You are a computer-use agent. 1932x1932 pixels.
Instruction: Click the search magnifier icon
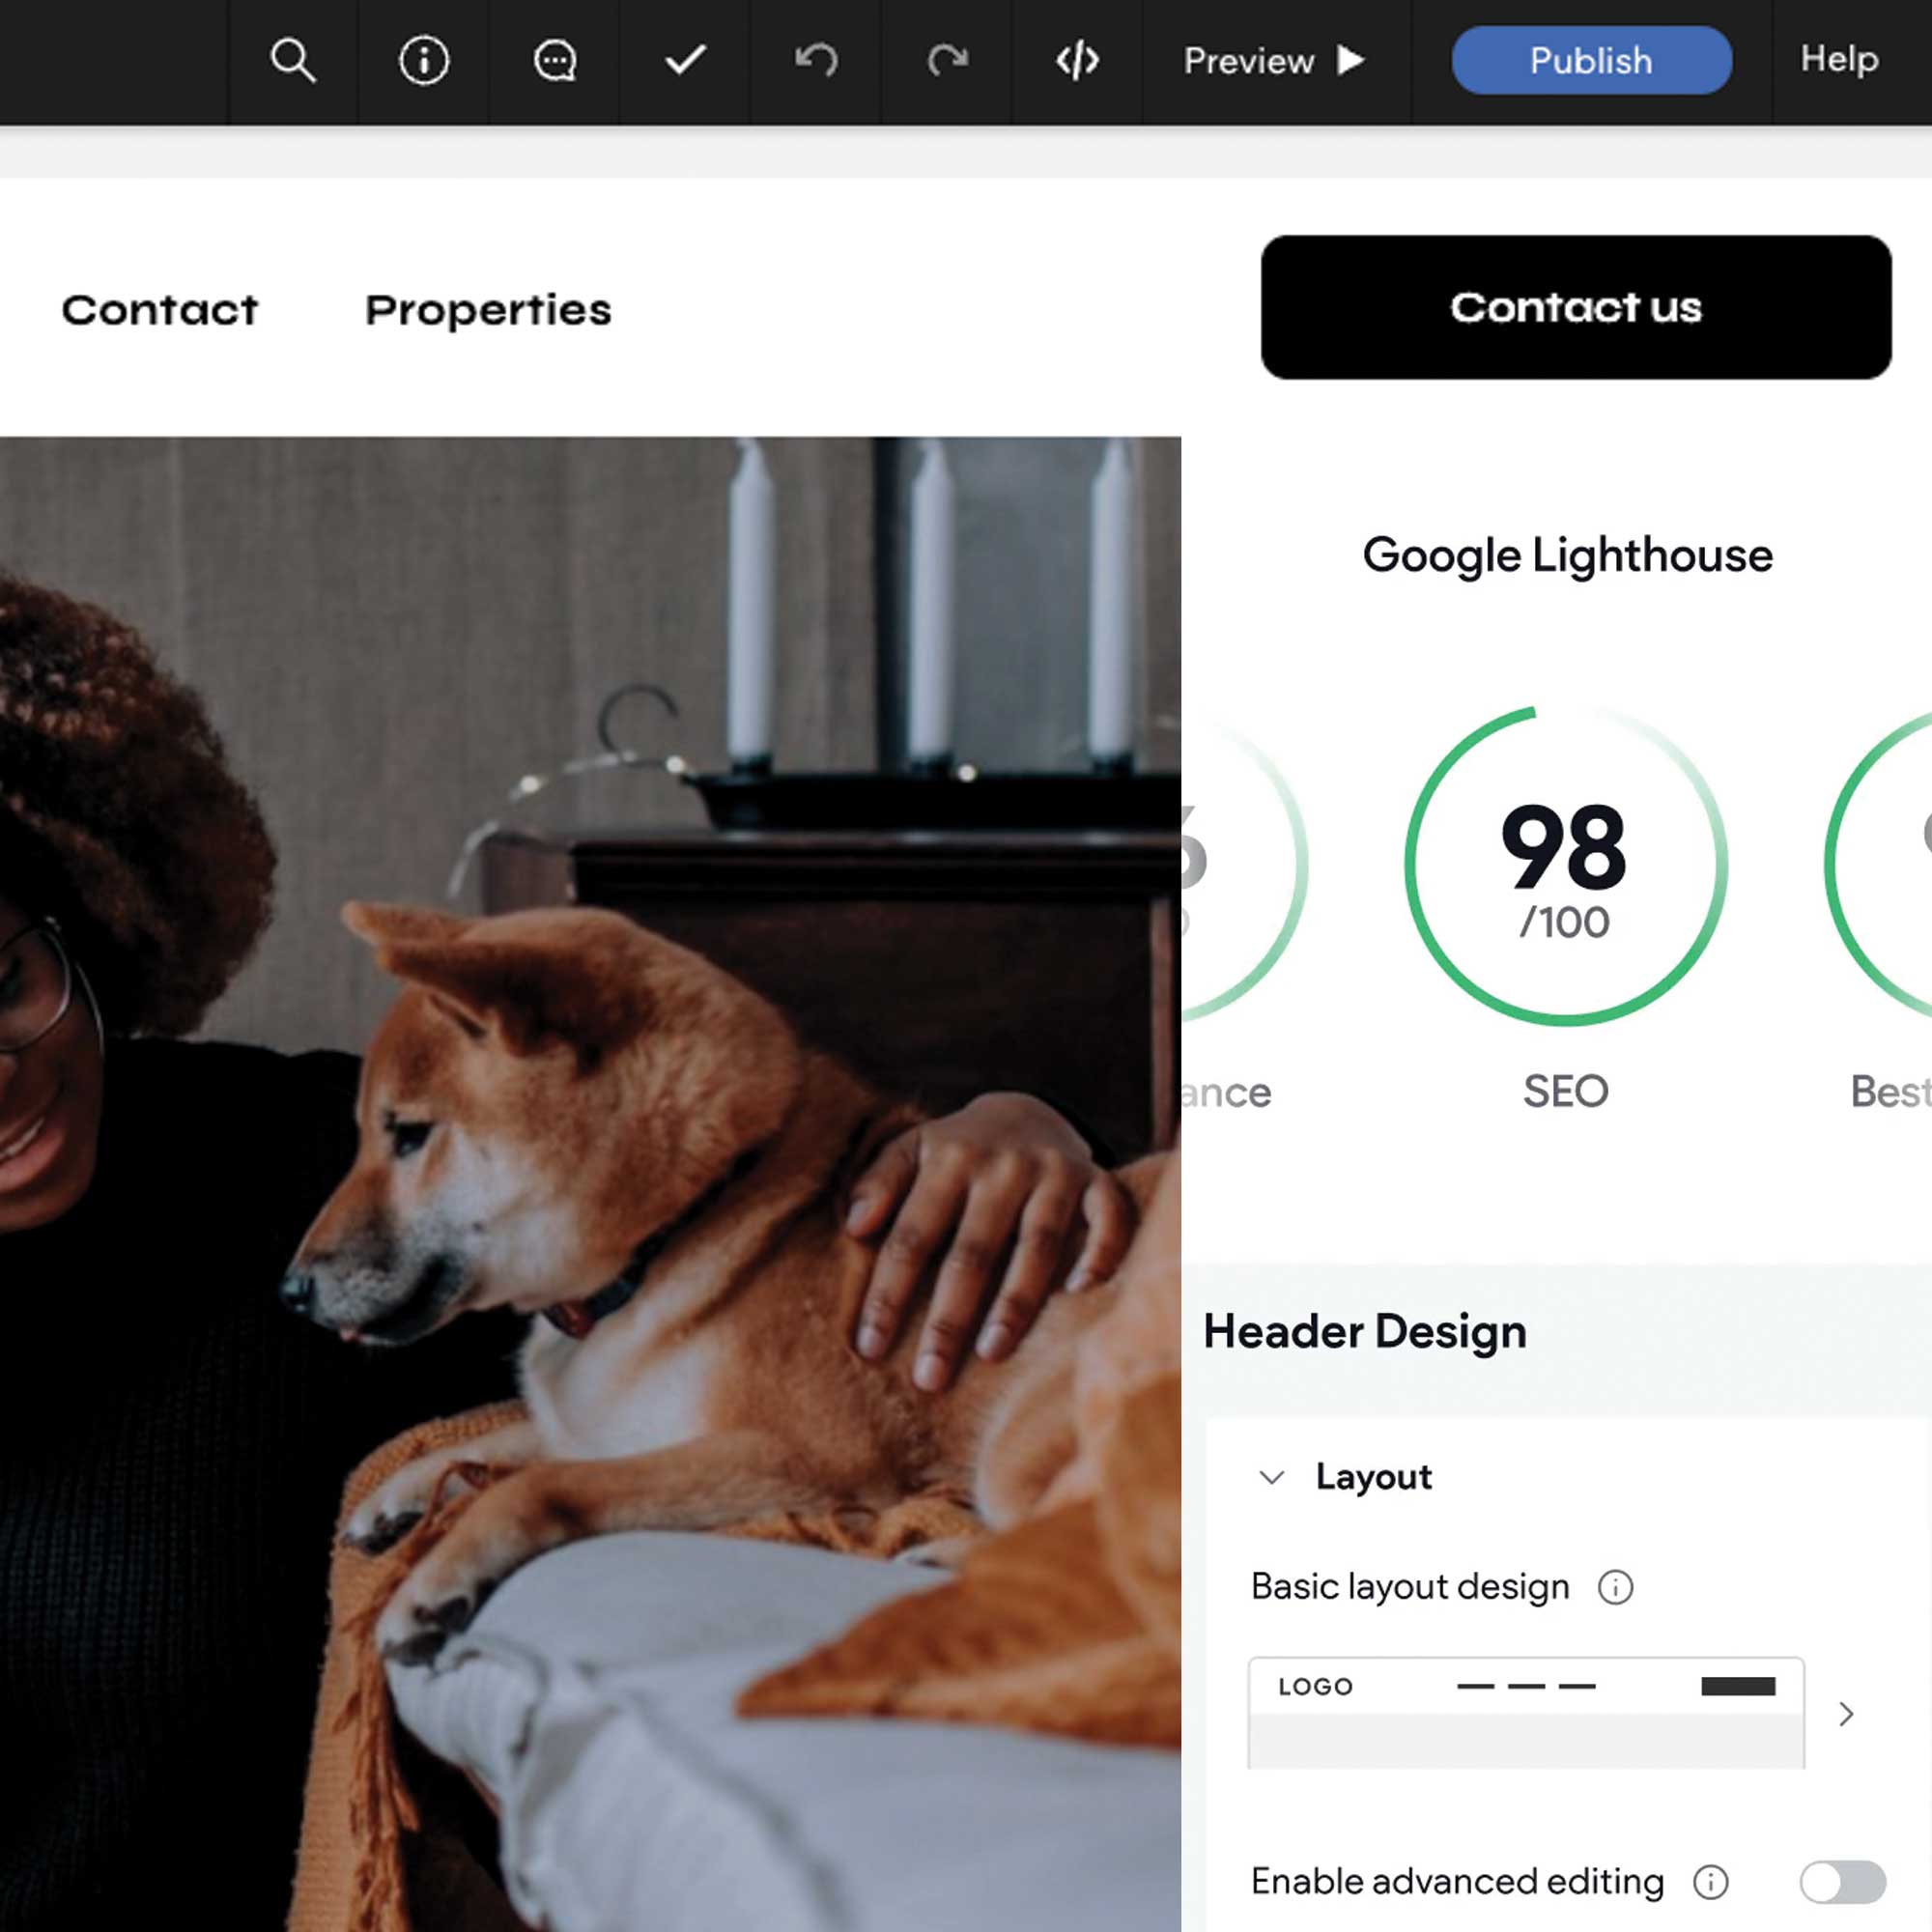tap(293, 61)
